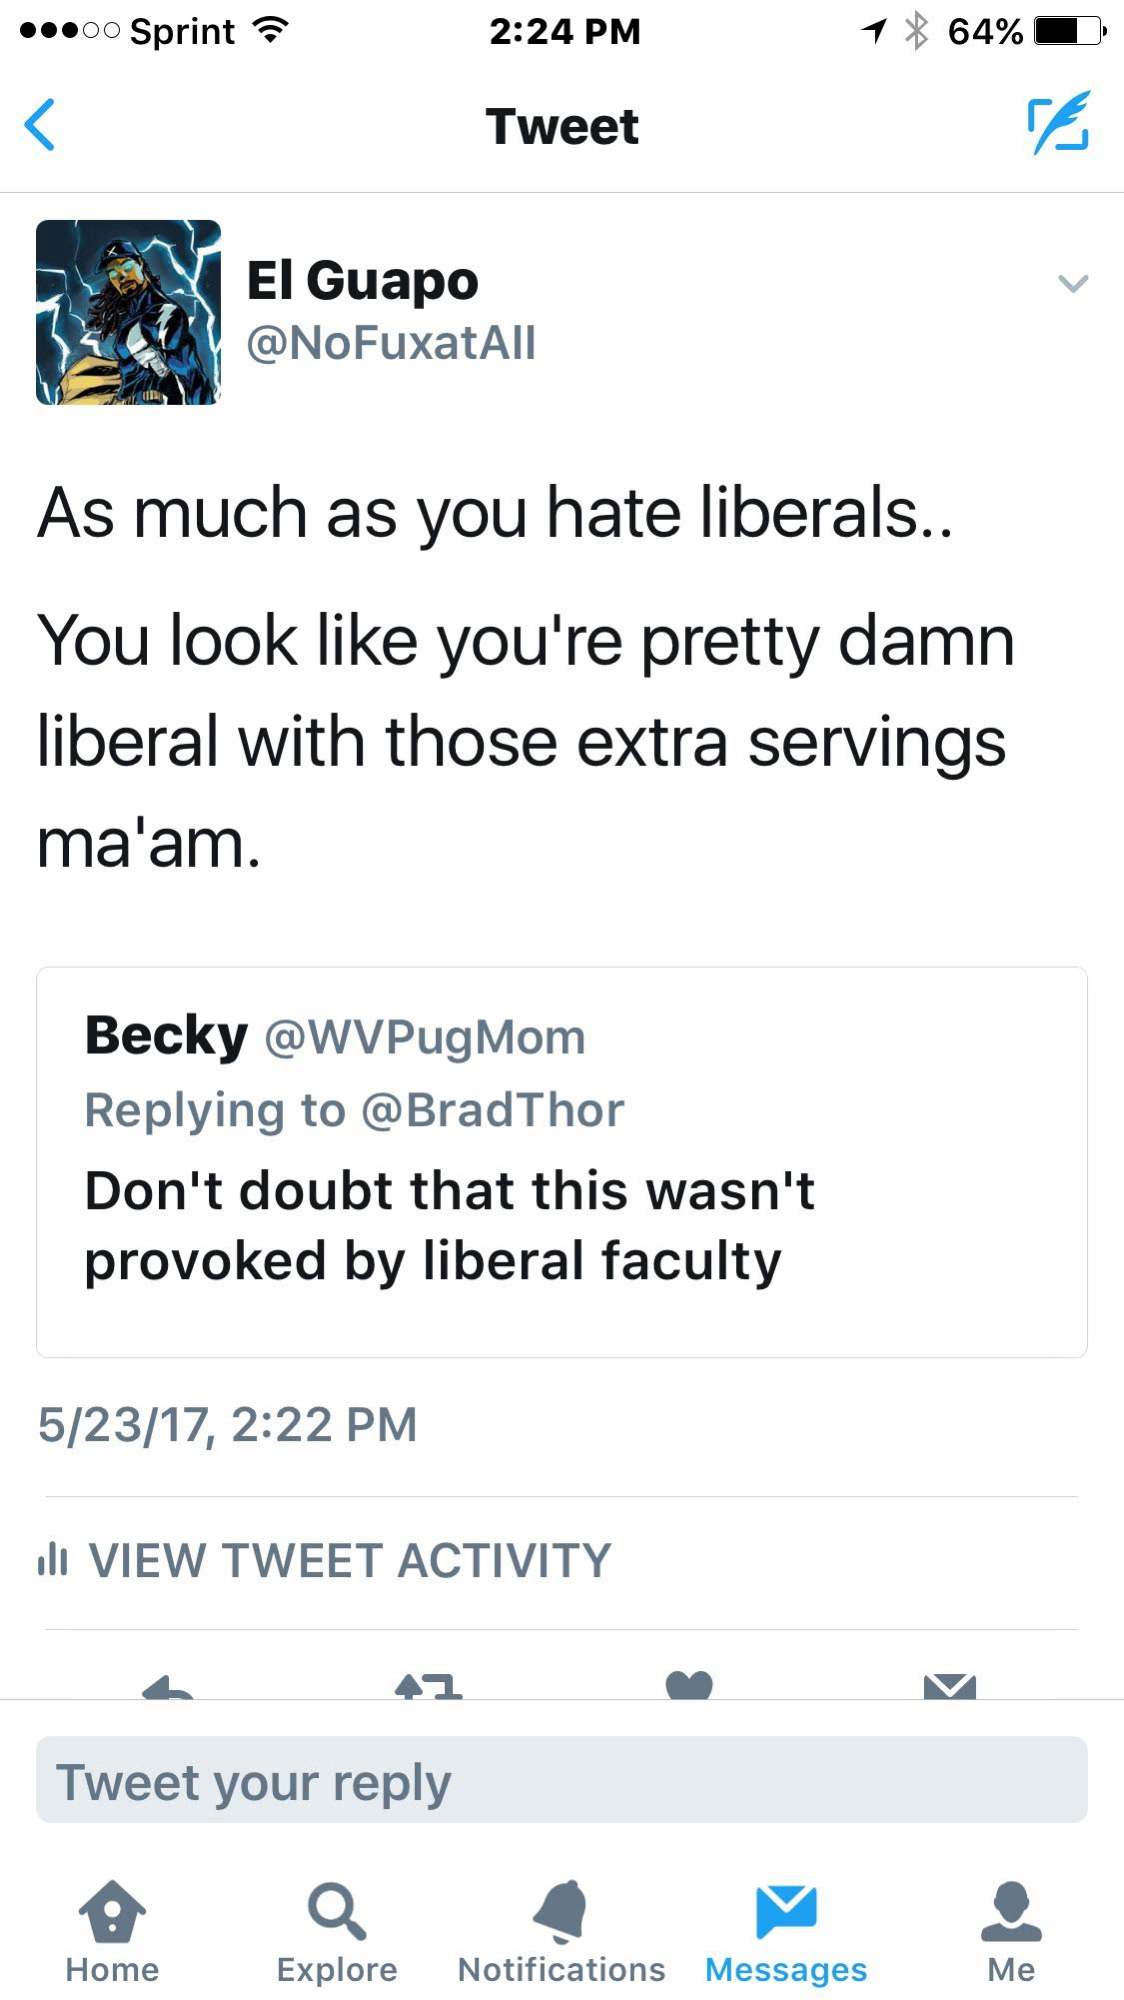Open the Me profile tab
The image size is (1124, 2000).
1011,1931
